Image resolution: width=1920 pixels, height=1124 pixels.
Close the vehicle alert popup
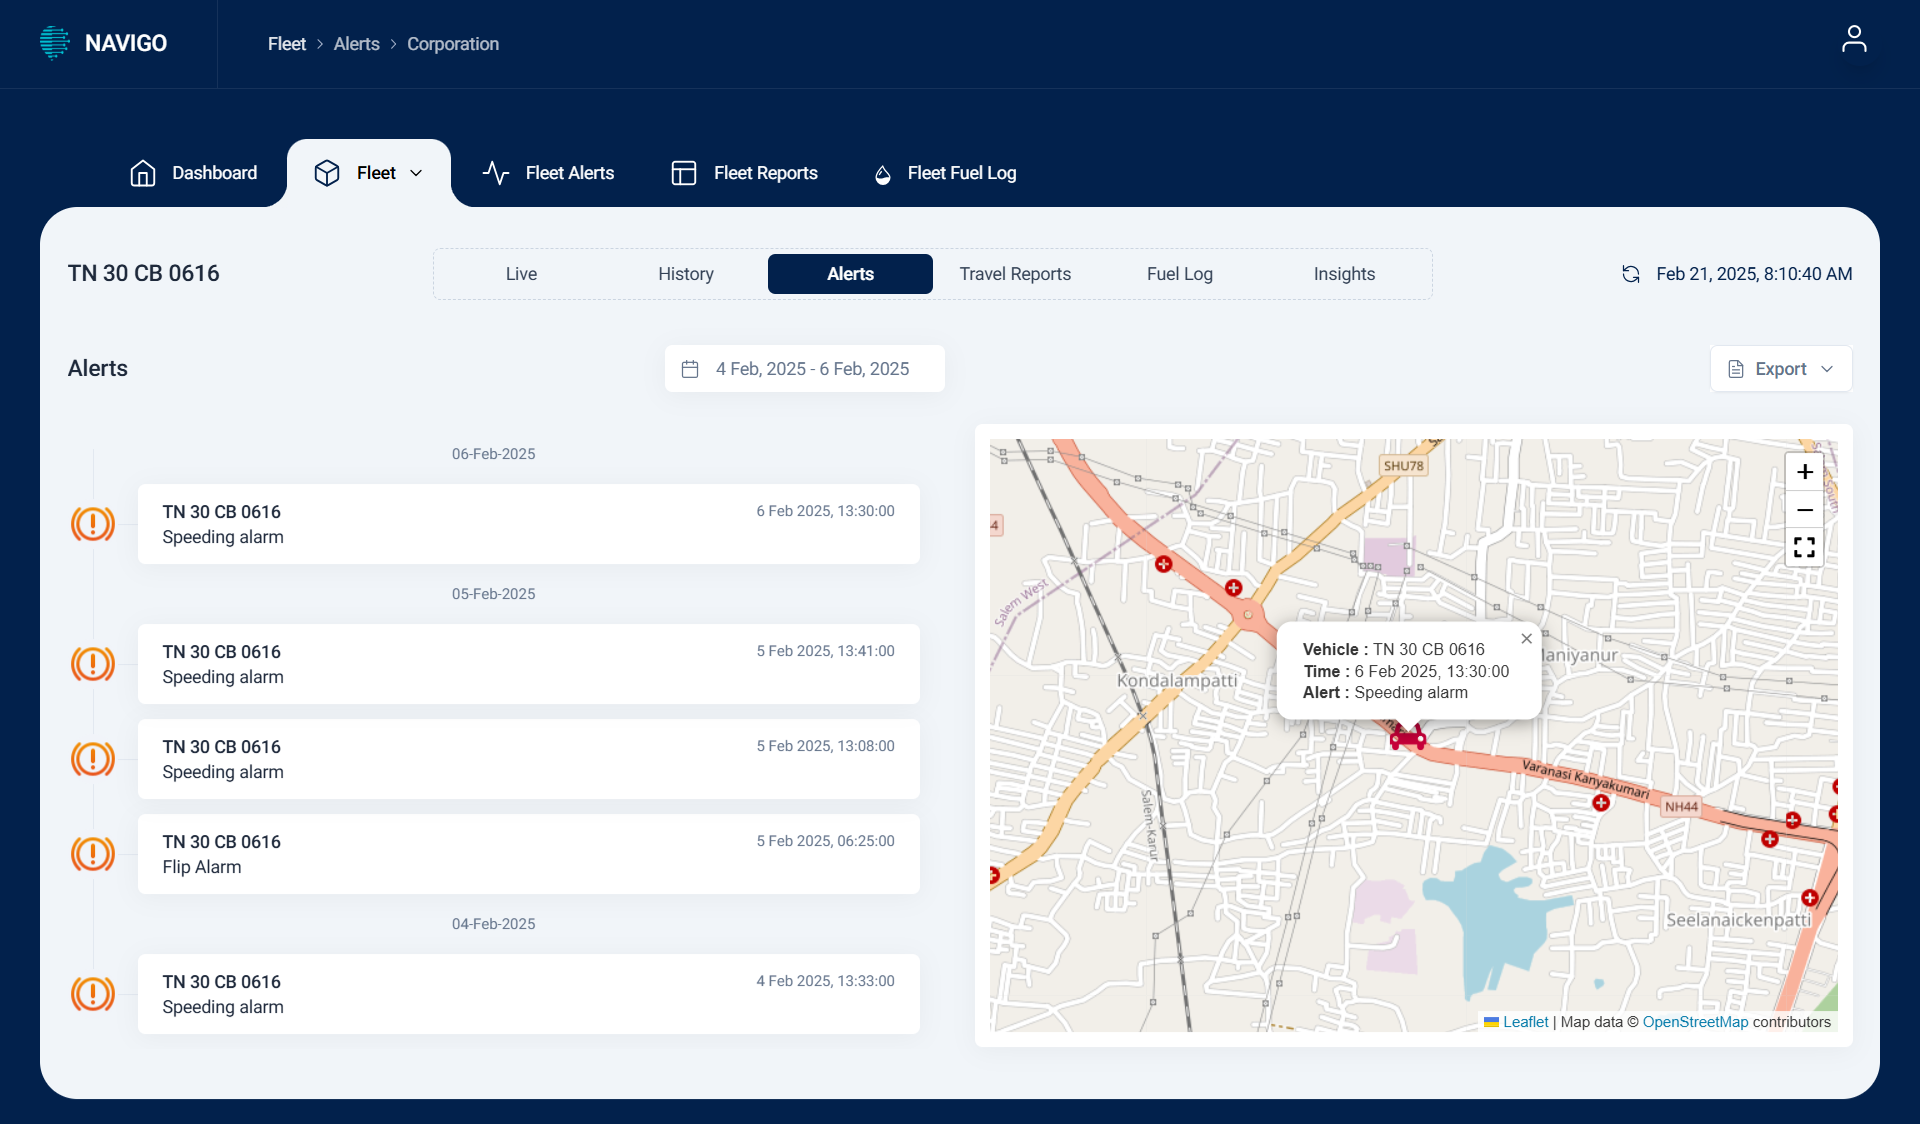(1526, 639)
